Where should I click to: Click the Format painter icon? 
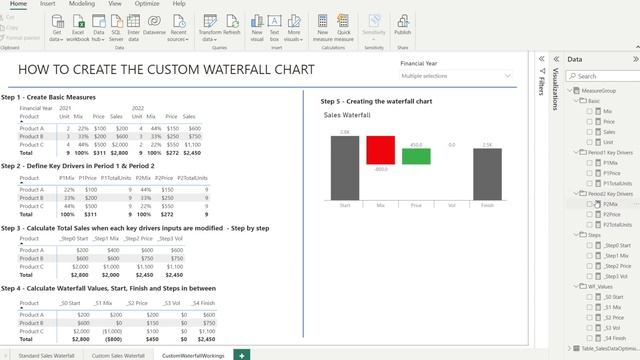click(2, 38)
